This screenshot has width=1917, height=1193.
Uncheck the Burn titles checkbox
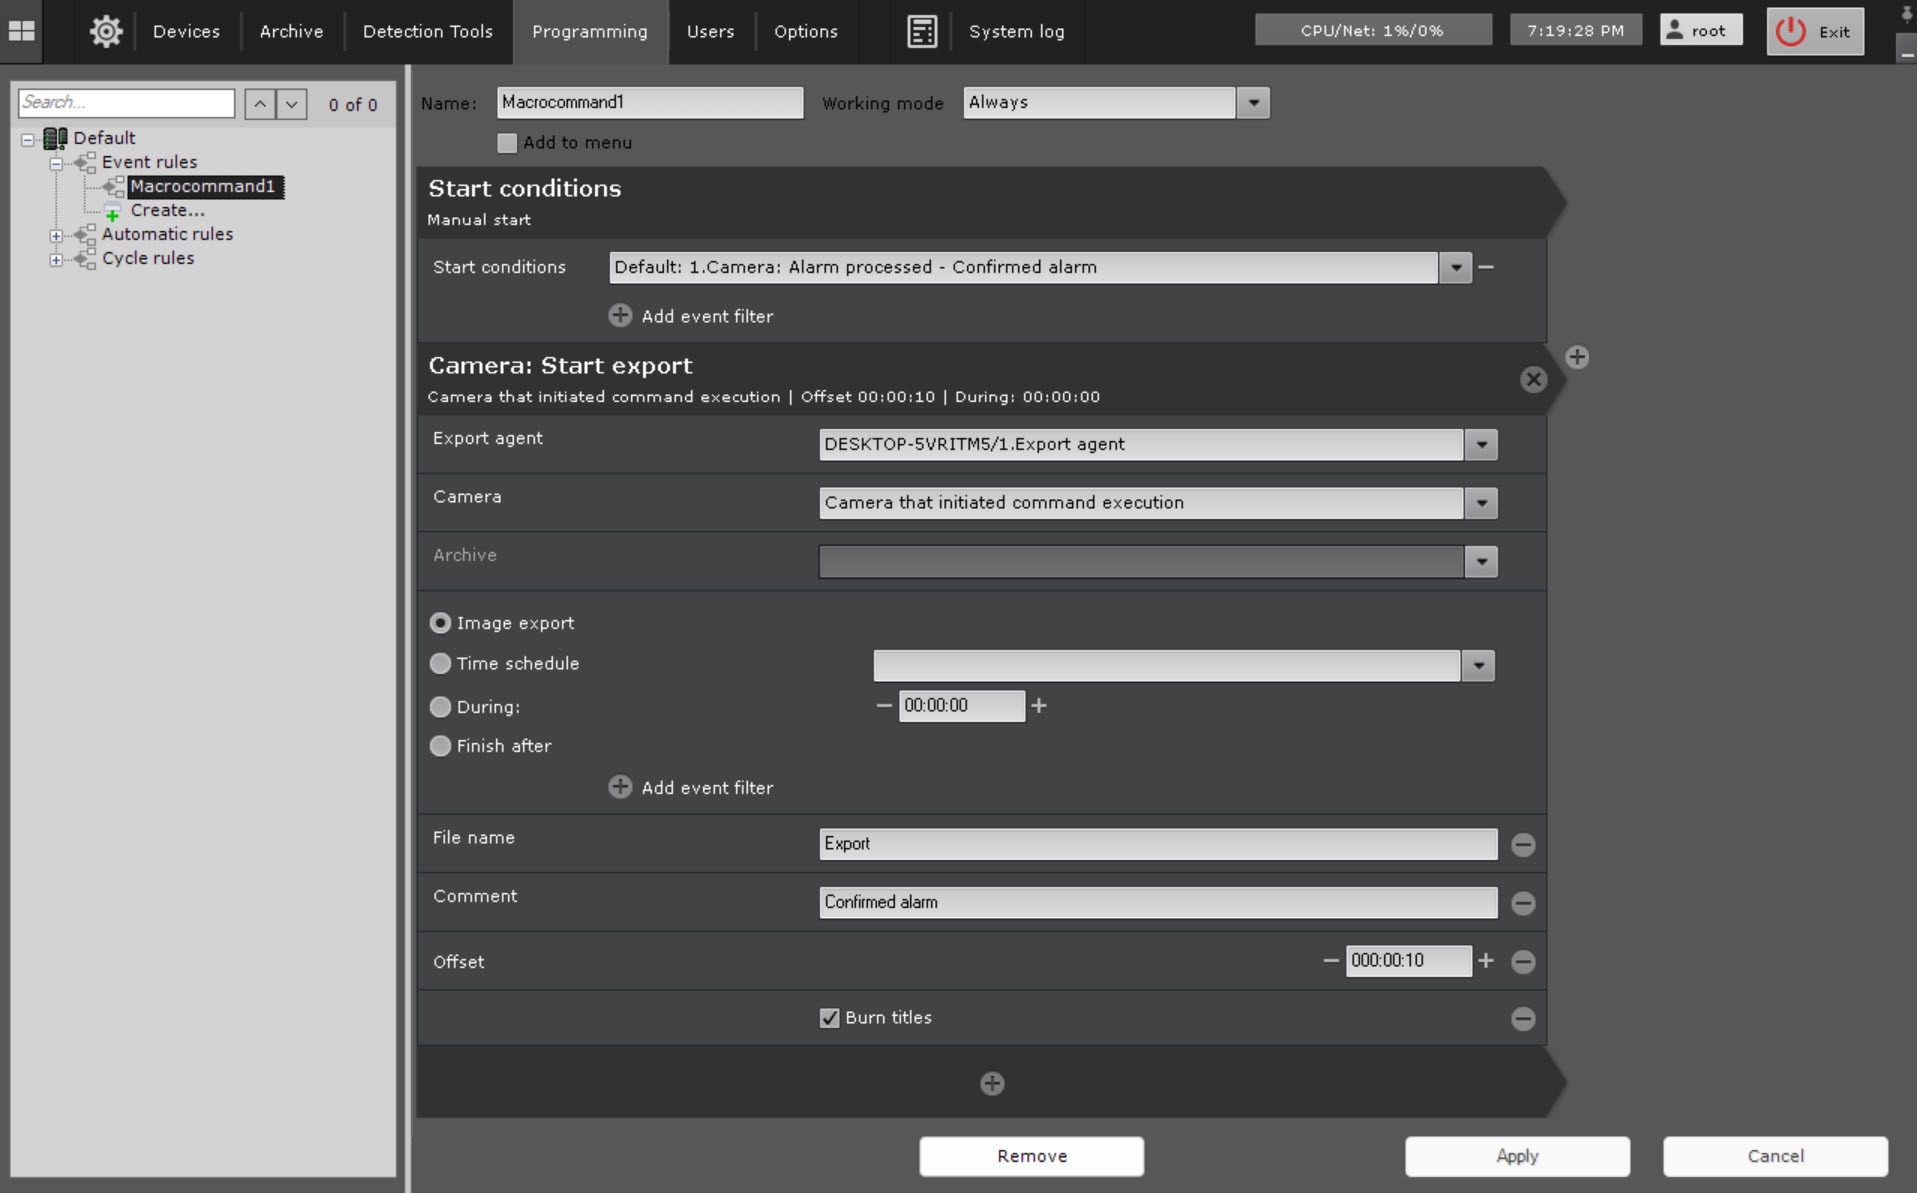click(x=829, y=1018)
